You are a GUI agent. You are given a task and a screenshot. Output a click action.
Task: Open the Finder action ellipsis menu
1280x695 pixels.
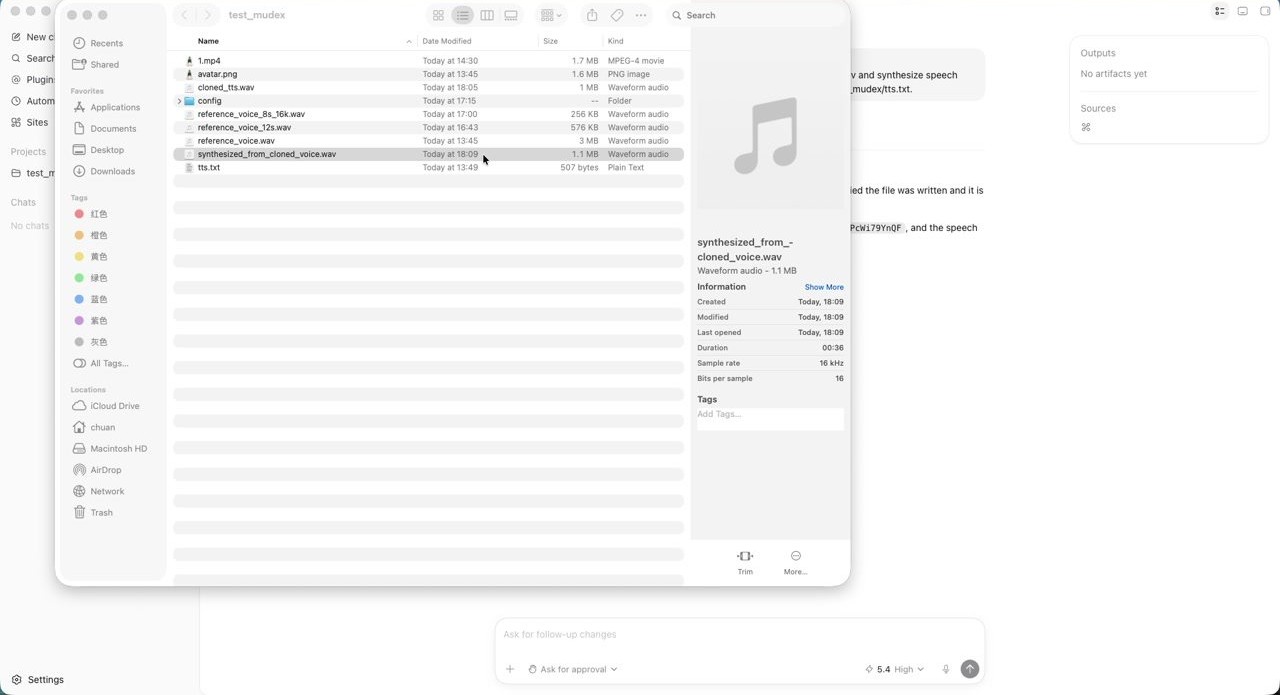[x=641, y=15]
